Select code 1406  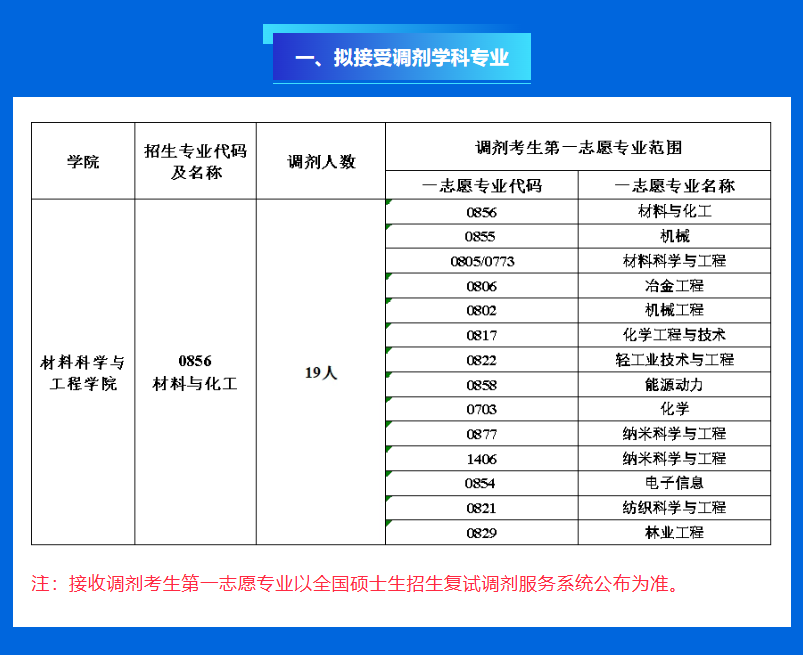pos(482,459)
